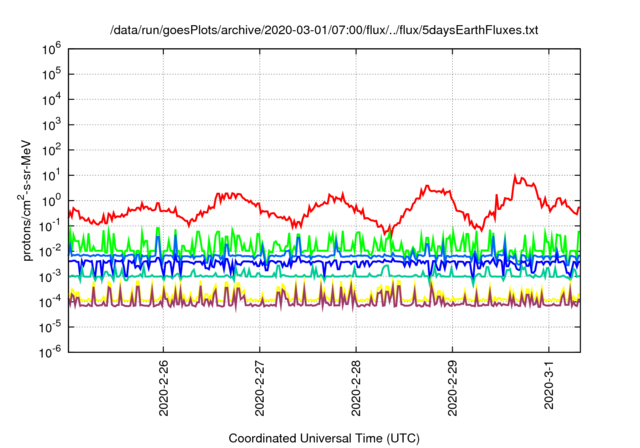The image size is (640, 448).
Task: Click the protons/cm²-s-sr-MeV y-axis title
Action: (x=25, y=200)
